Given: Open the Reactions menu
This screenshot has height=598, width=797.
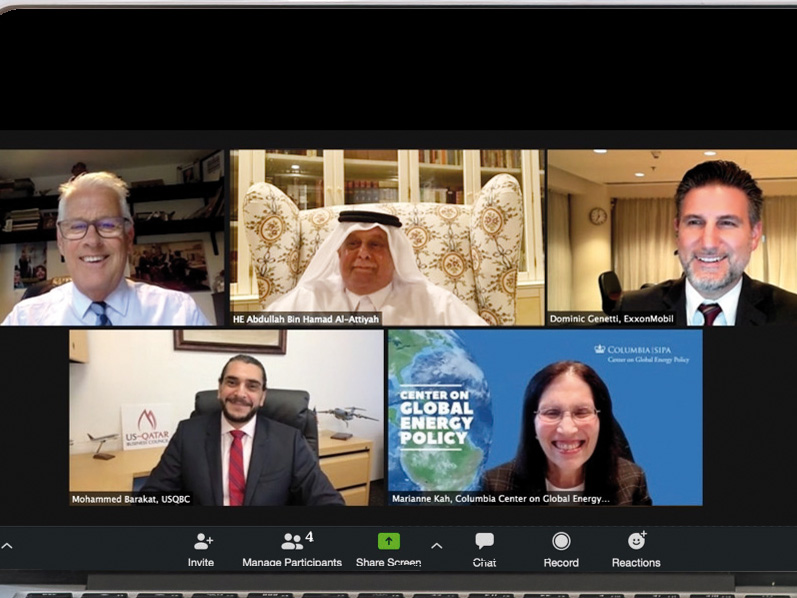Looking at the screenshot, I should coord(636,549).
